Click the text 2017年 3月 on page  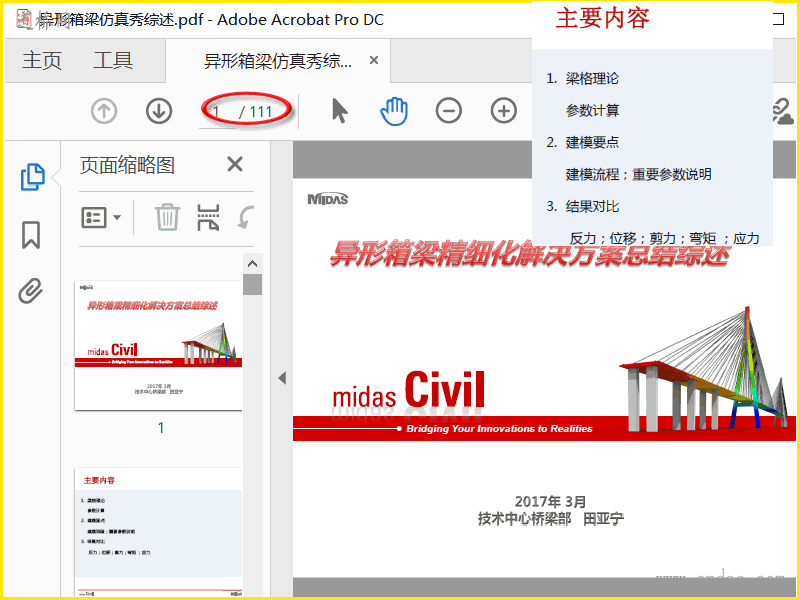coord(550,502)
